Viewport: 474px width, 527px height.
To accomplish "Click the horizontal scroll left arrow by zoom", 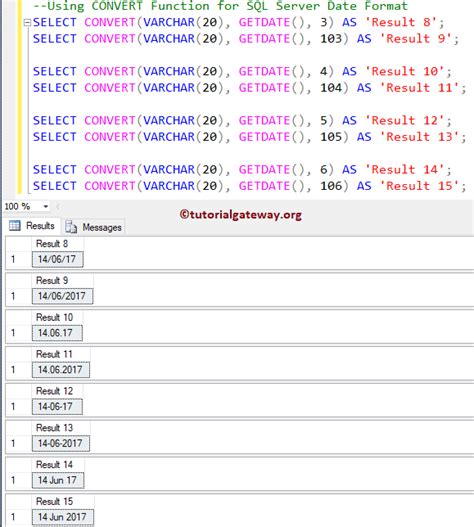I will 57,206.
